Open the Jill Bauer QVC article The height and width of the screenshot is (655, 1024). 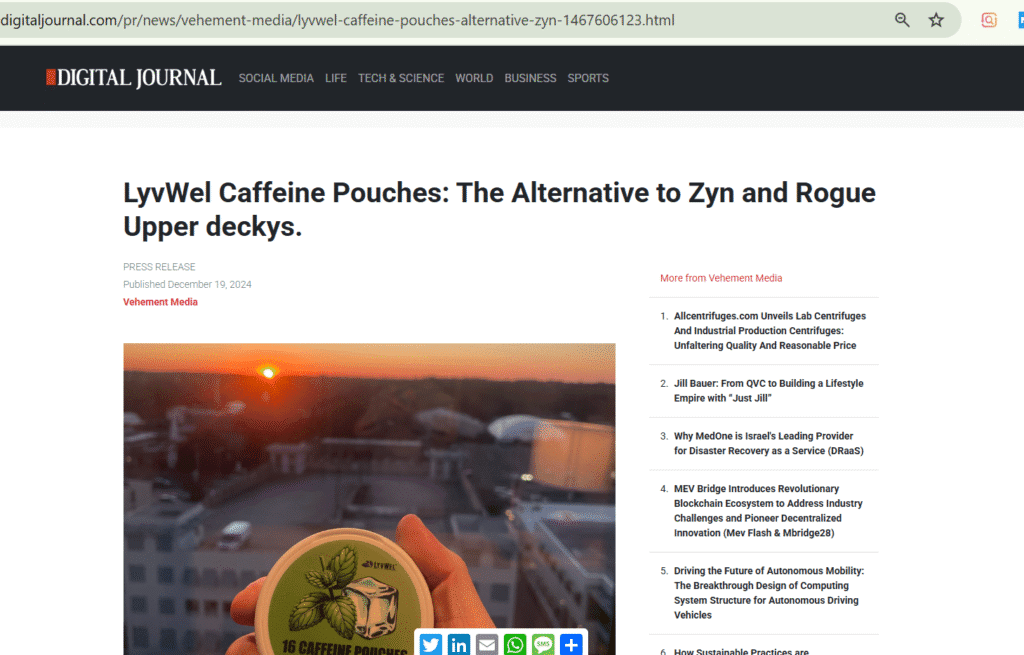coord(769,391)
